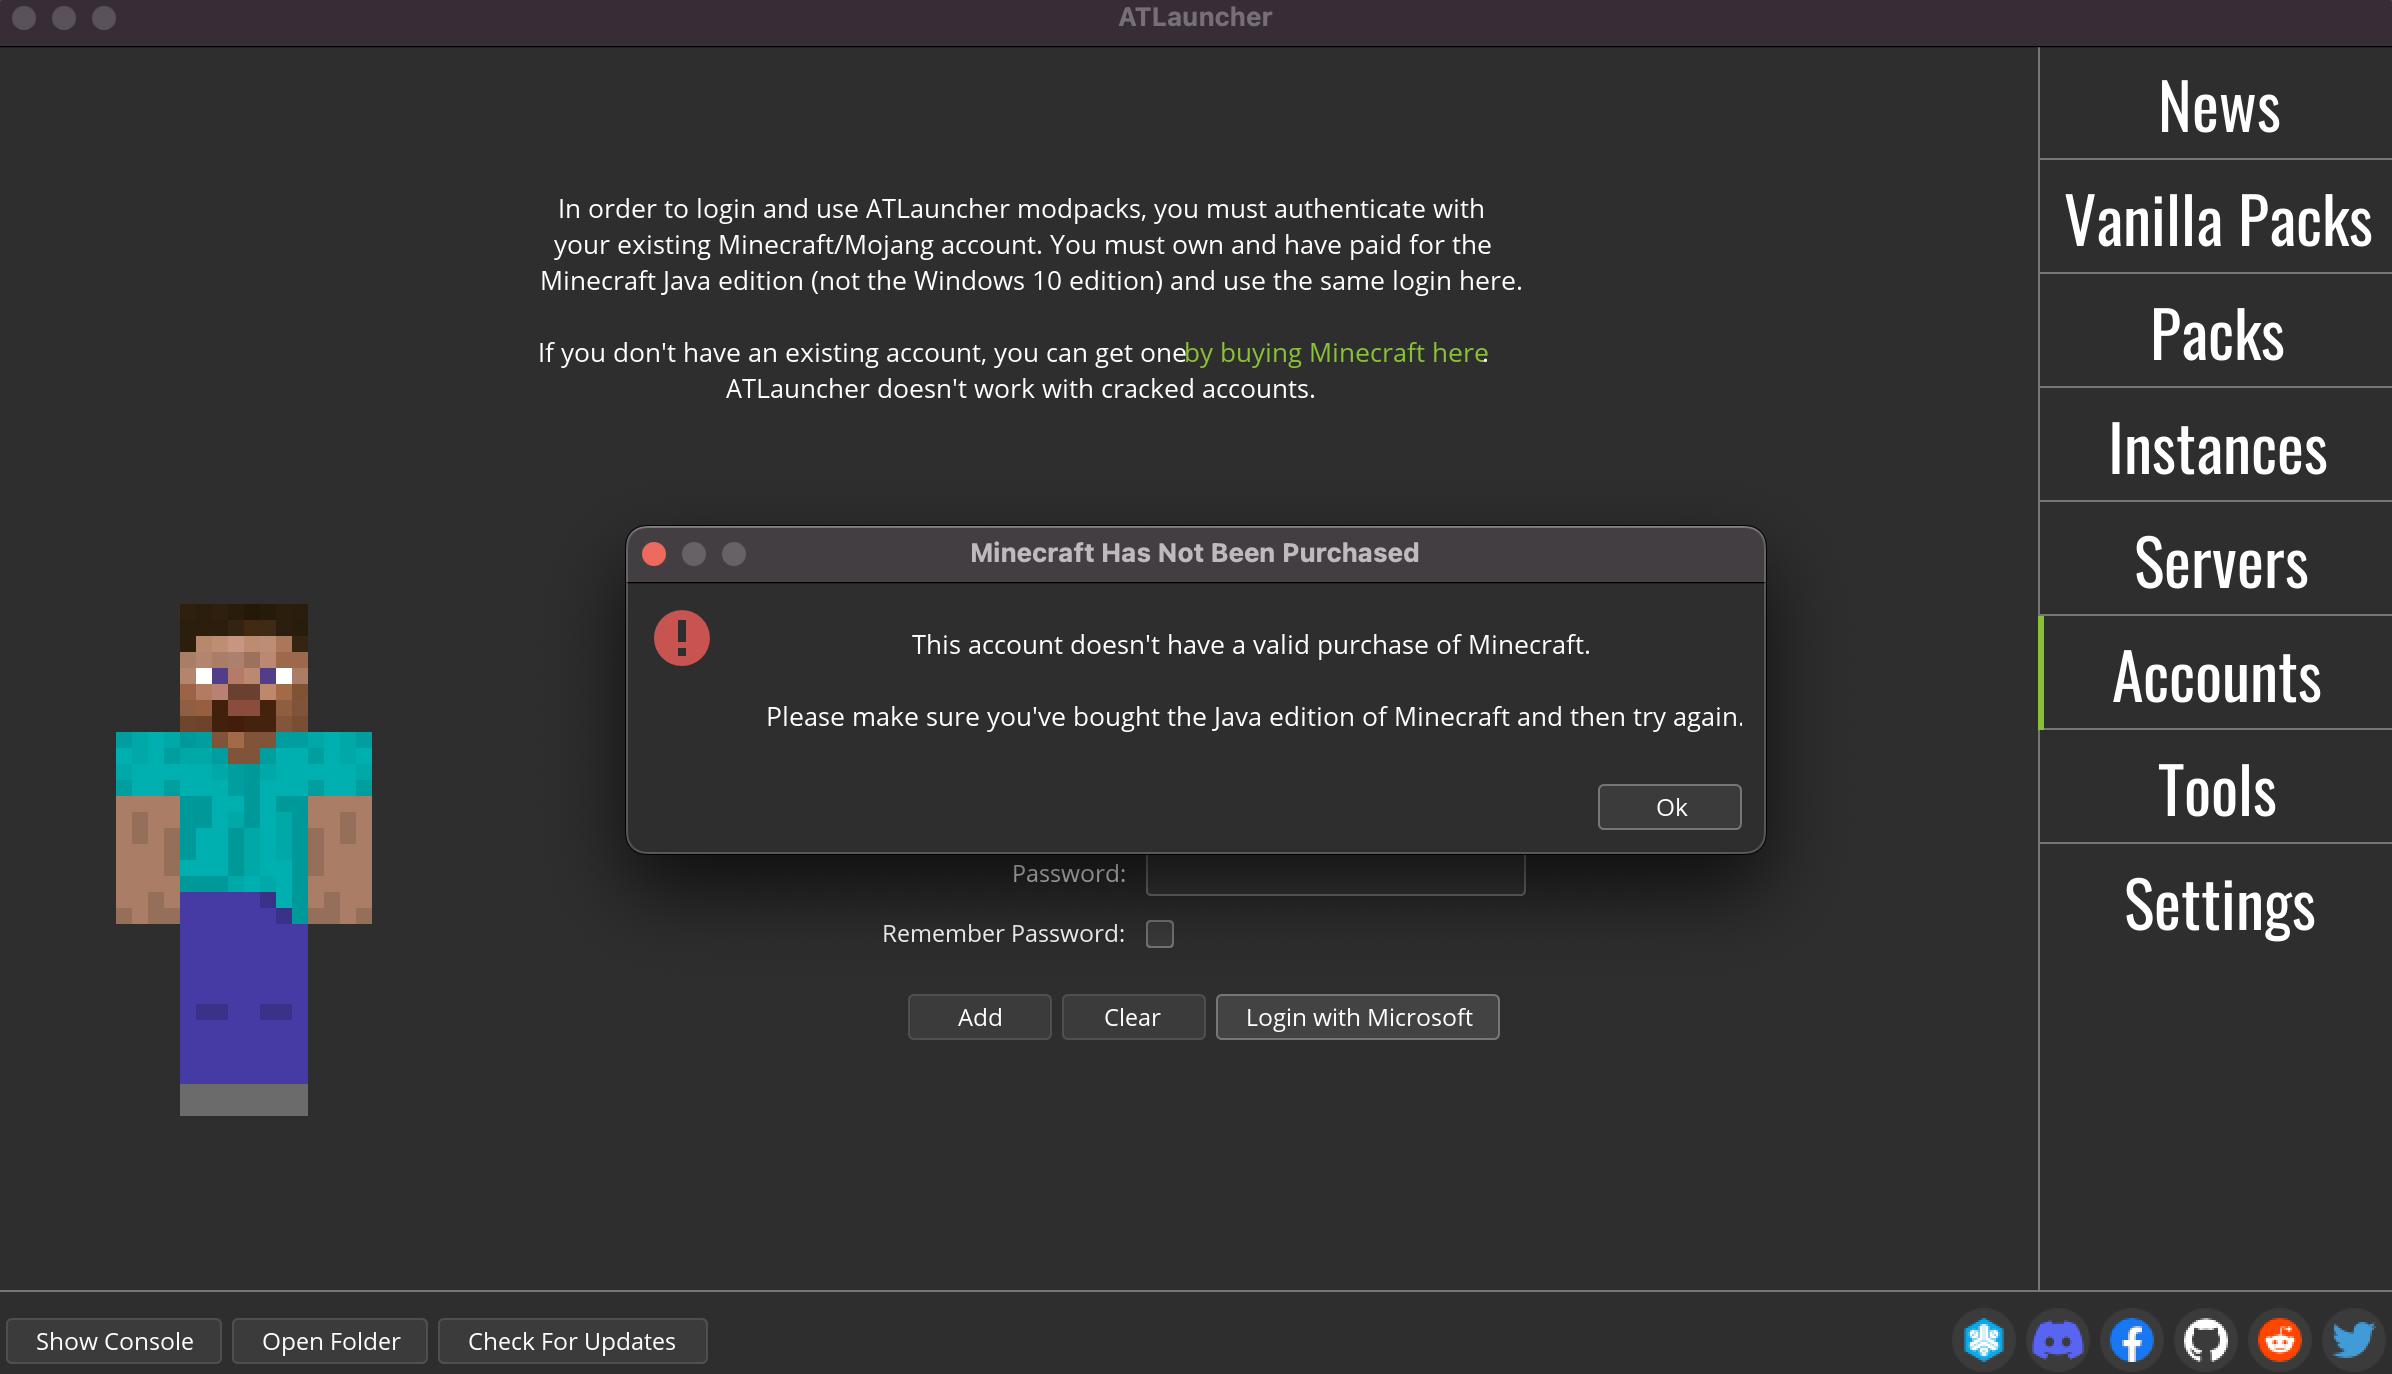The image size is (2392, 1374).
Task: Dismiss the dialog with Ok
Action: [1670, 807]
